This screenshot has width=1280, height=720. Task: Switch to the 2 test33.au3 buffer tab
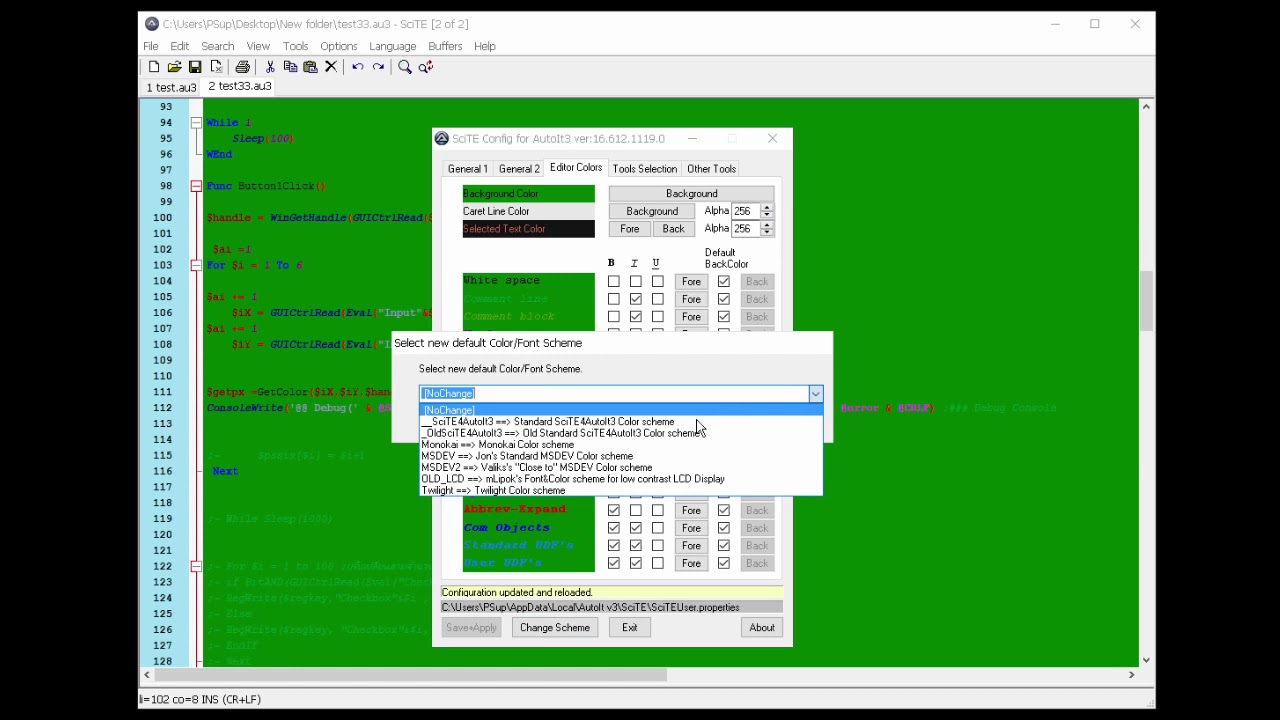(240, 86)
